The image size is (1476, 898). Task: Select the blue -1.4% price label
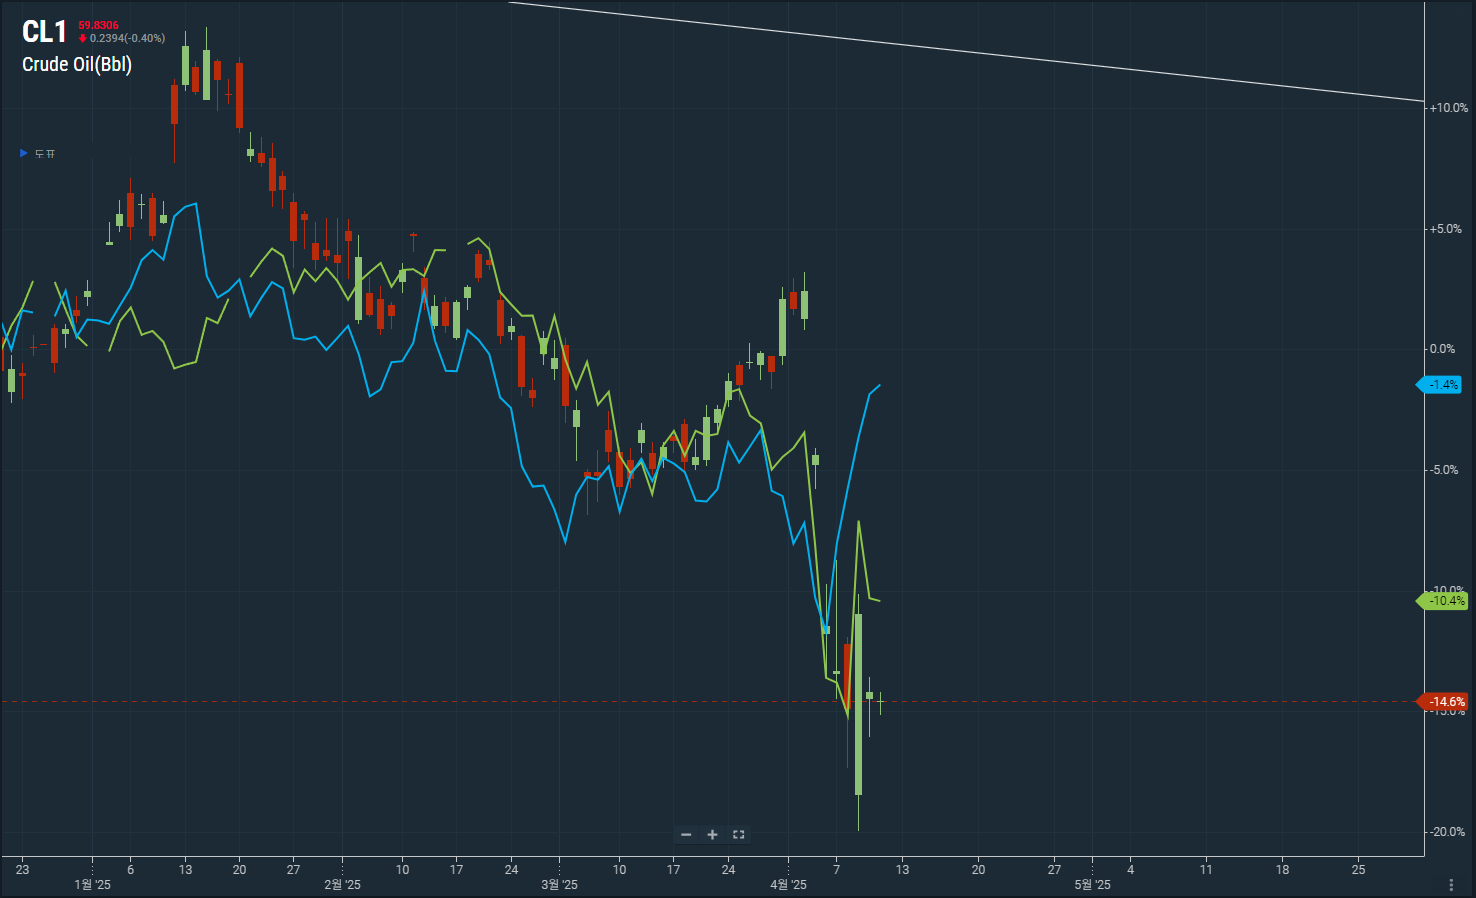click(1443, 385)
